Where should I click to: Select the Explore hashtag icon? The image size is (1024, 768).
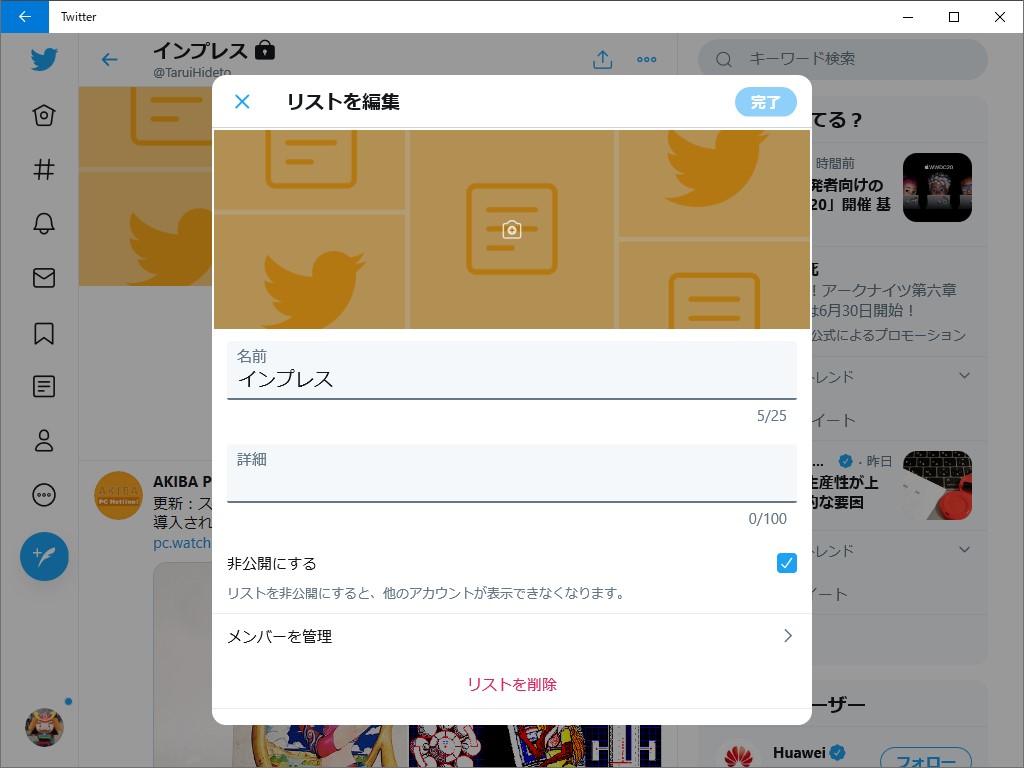point(43,170)
